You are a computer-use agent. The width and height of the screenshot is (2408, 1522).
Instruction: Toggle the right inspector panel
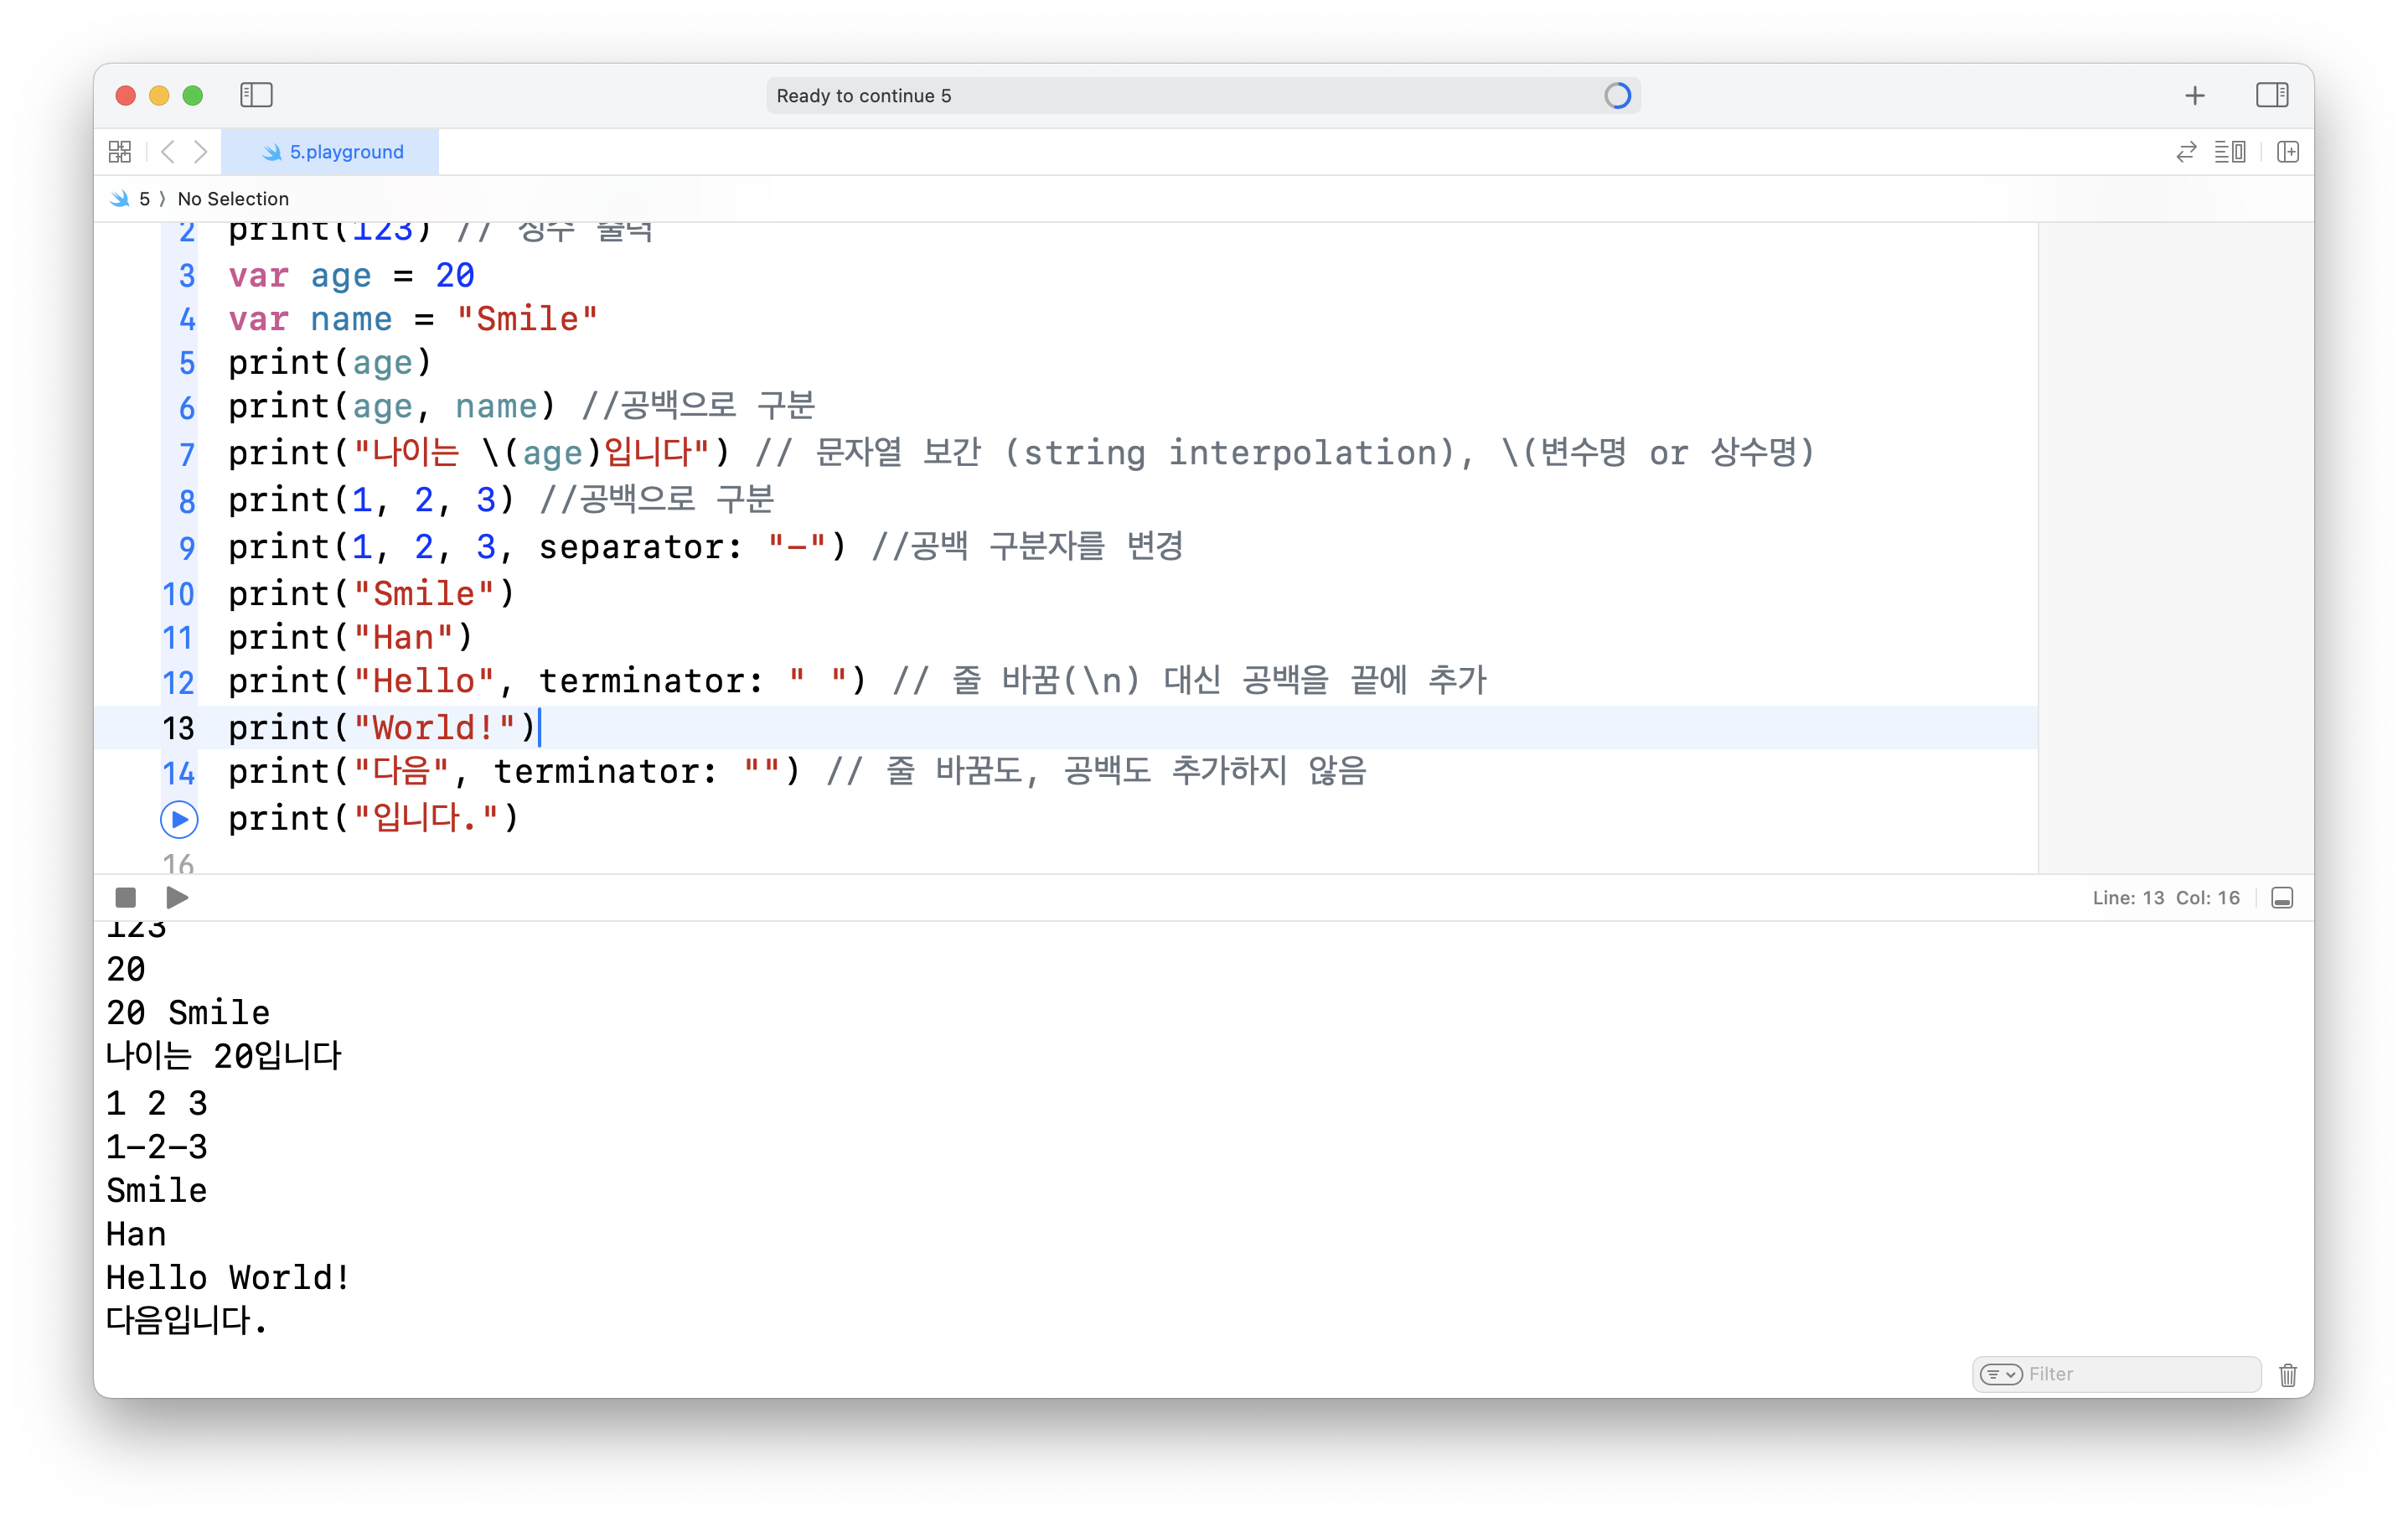[2271, 95]
